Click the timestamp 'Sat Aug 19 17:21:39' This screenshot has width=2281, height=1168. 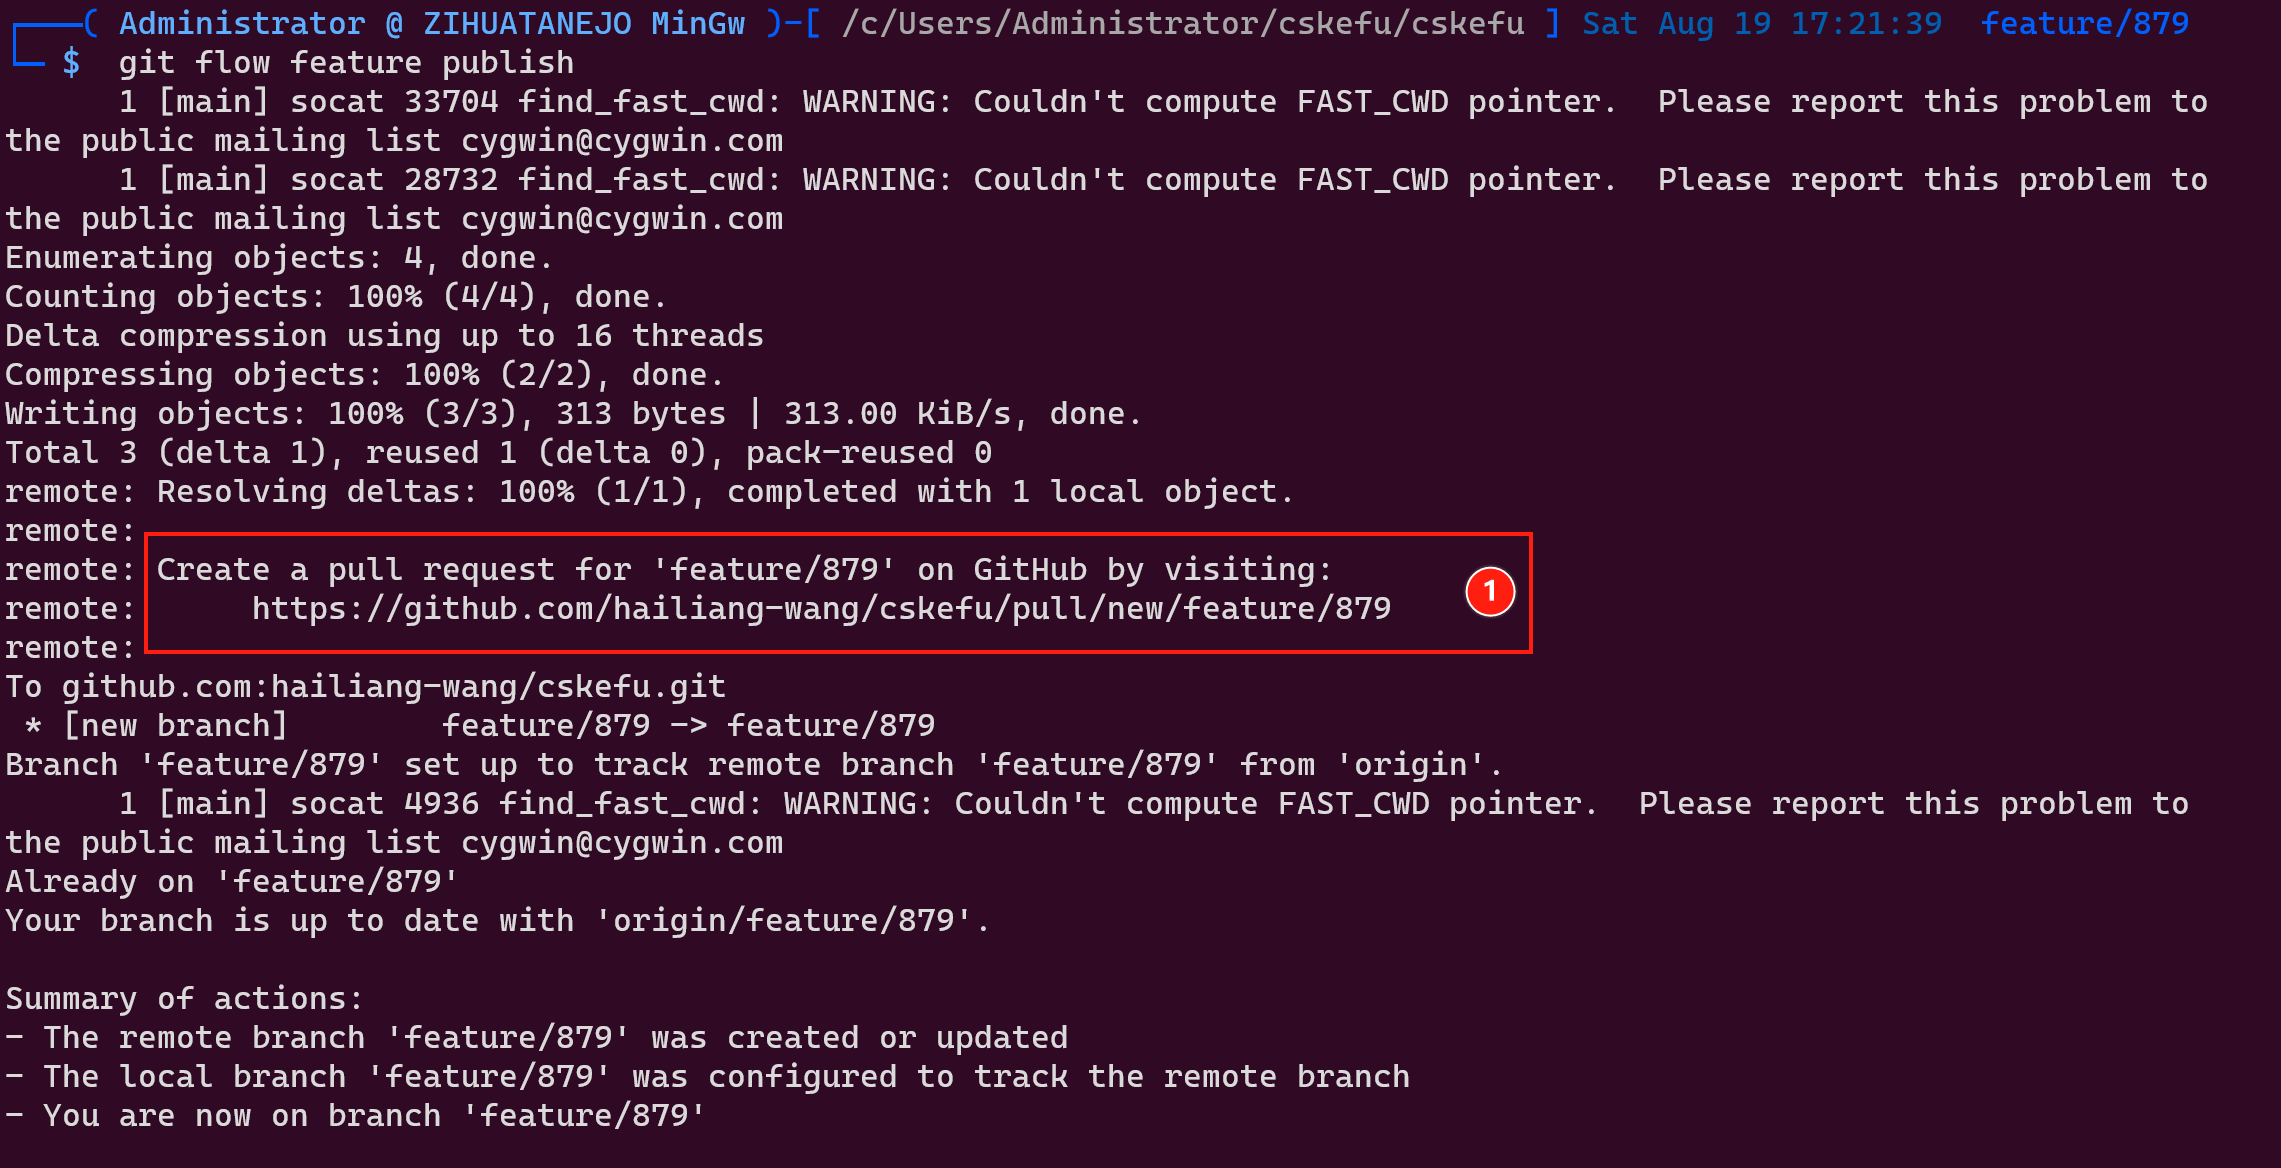click(1762, 23)
